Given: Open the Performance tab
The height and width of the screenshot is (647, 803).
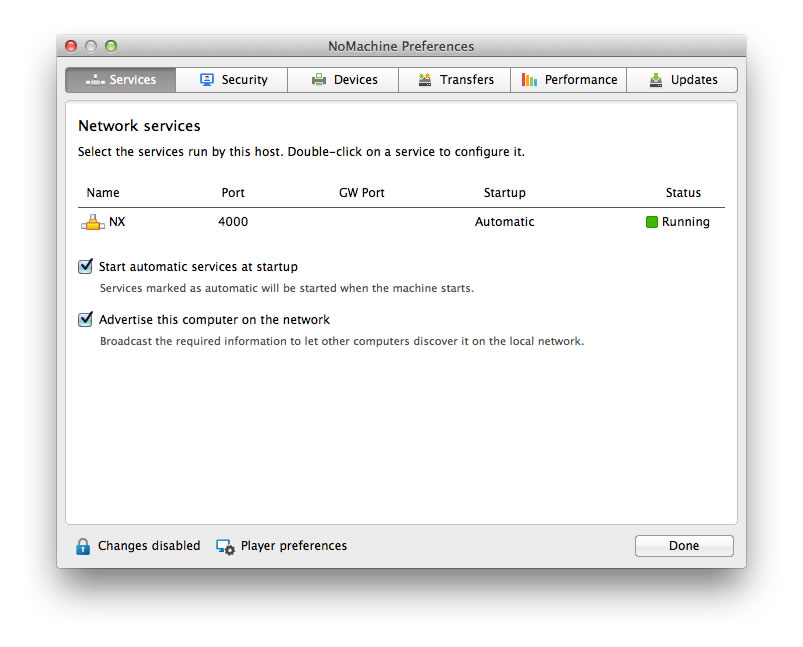Looking at the screenshot, I should [568, 80].
